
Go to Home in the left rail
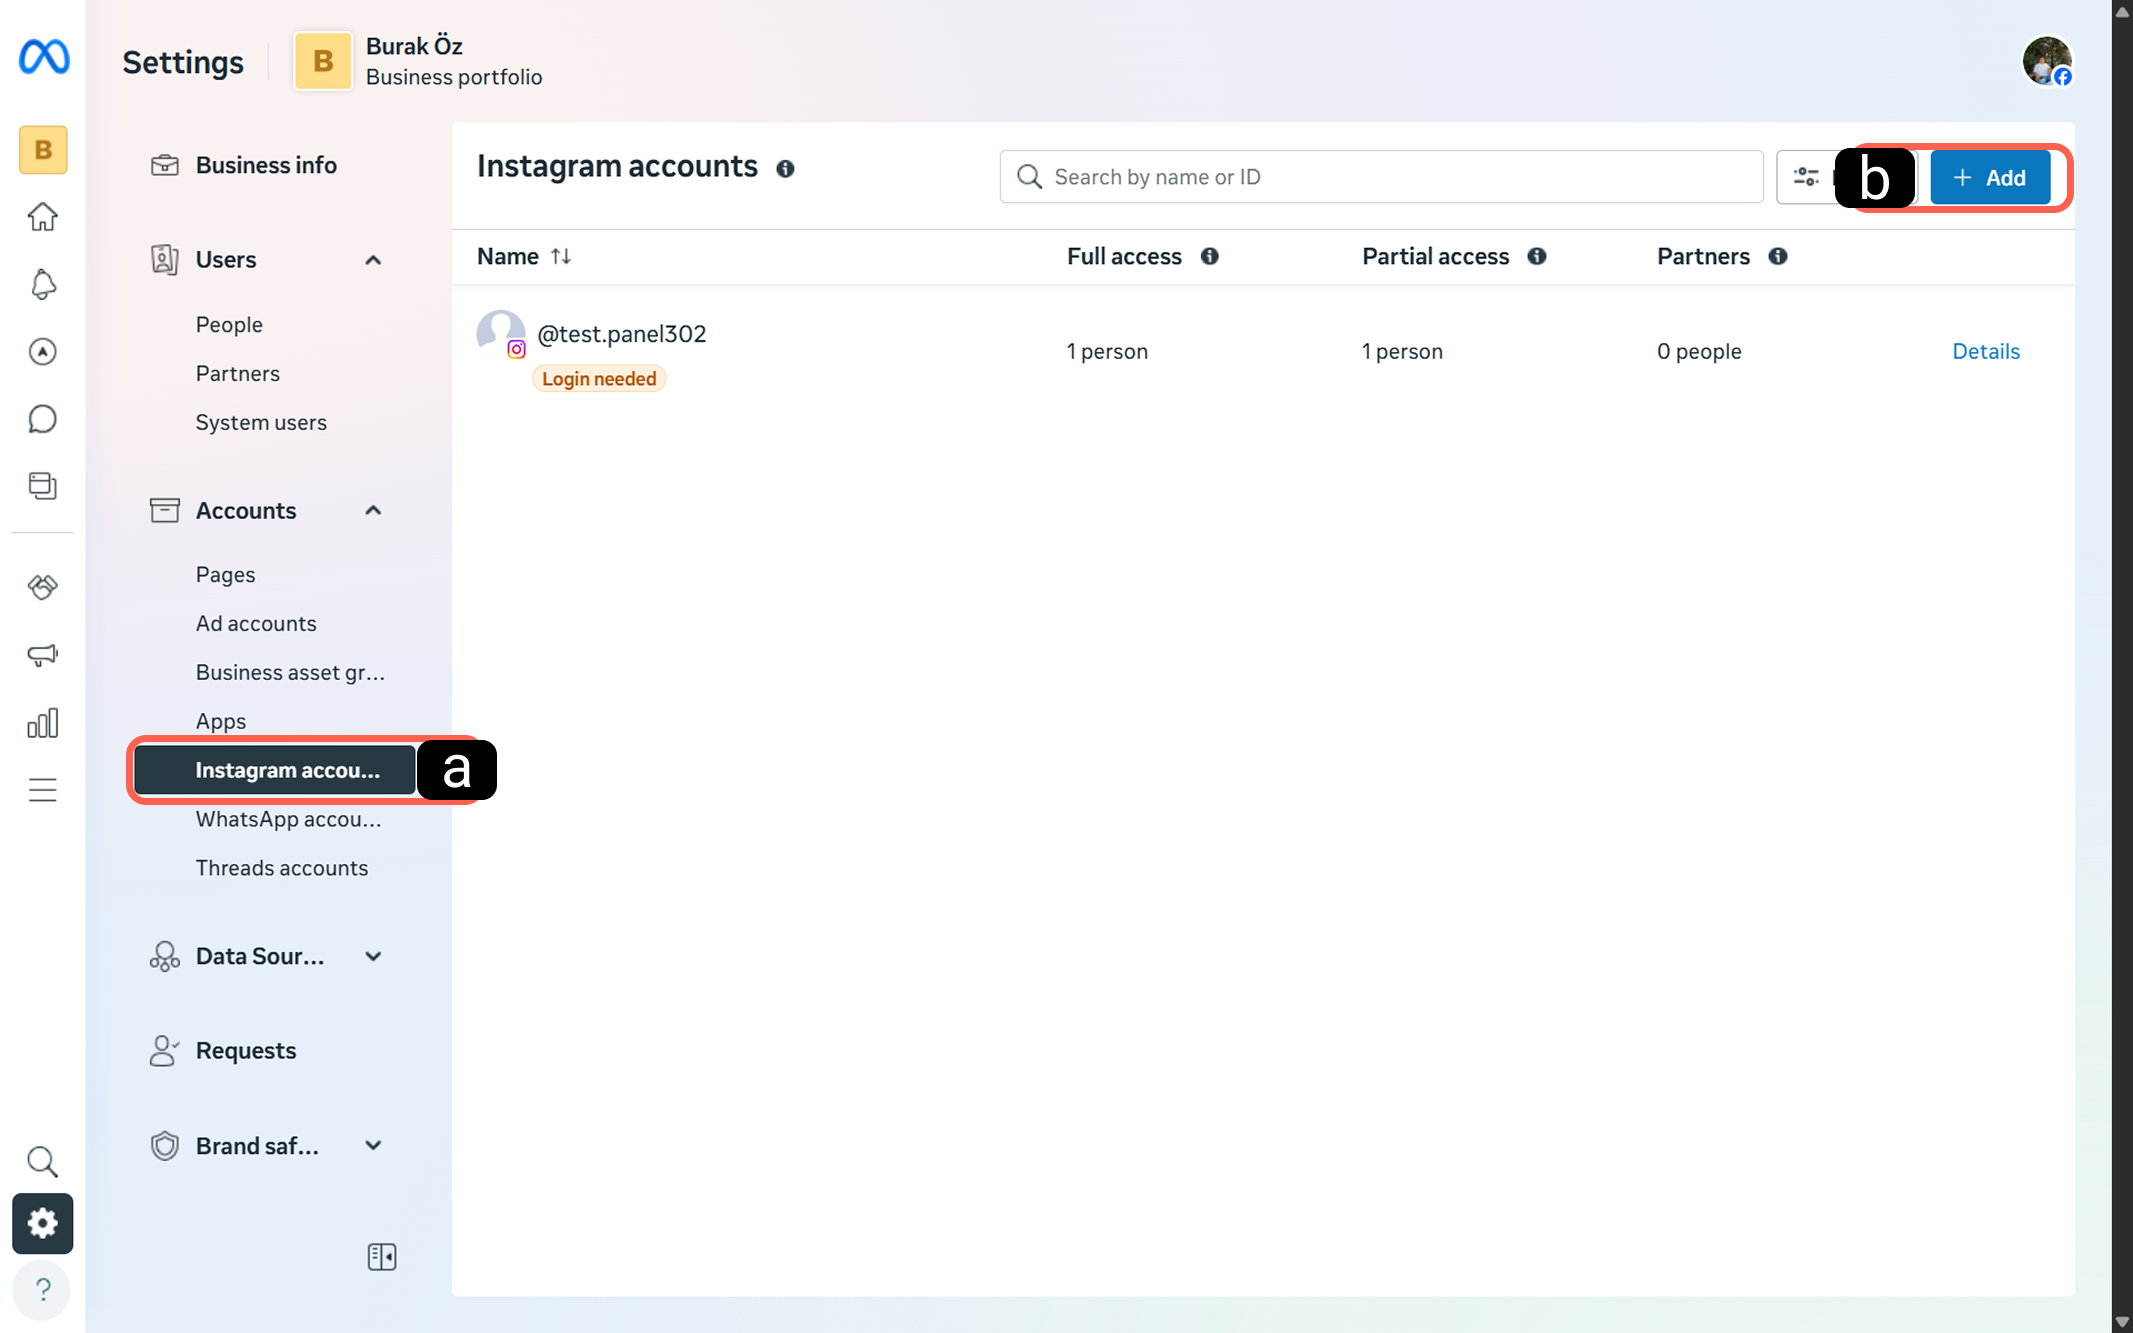(x=43, y=217)
